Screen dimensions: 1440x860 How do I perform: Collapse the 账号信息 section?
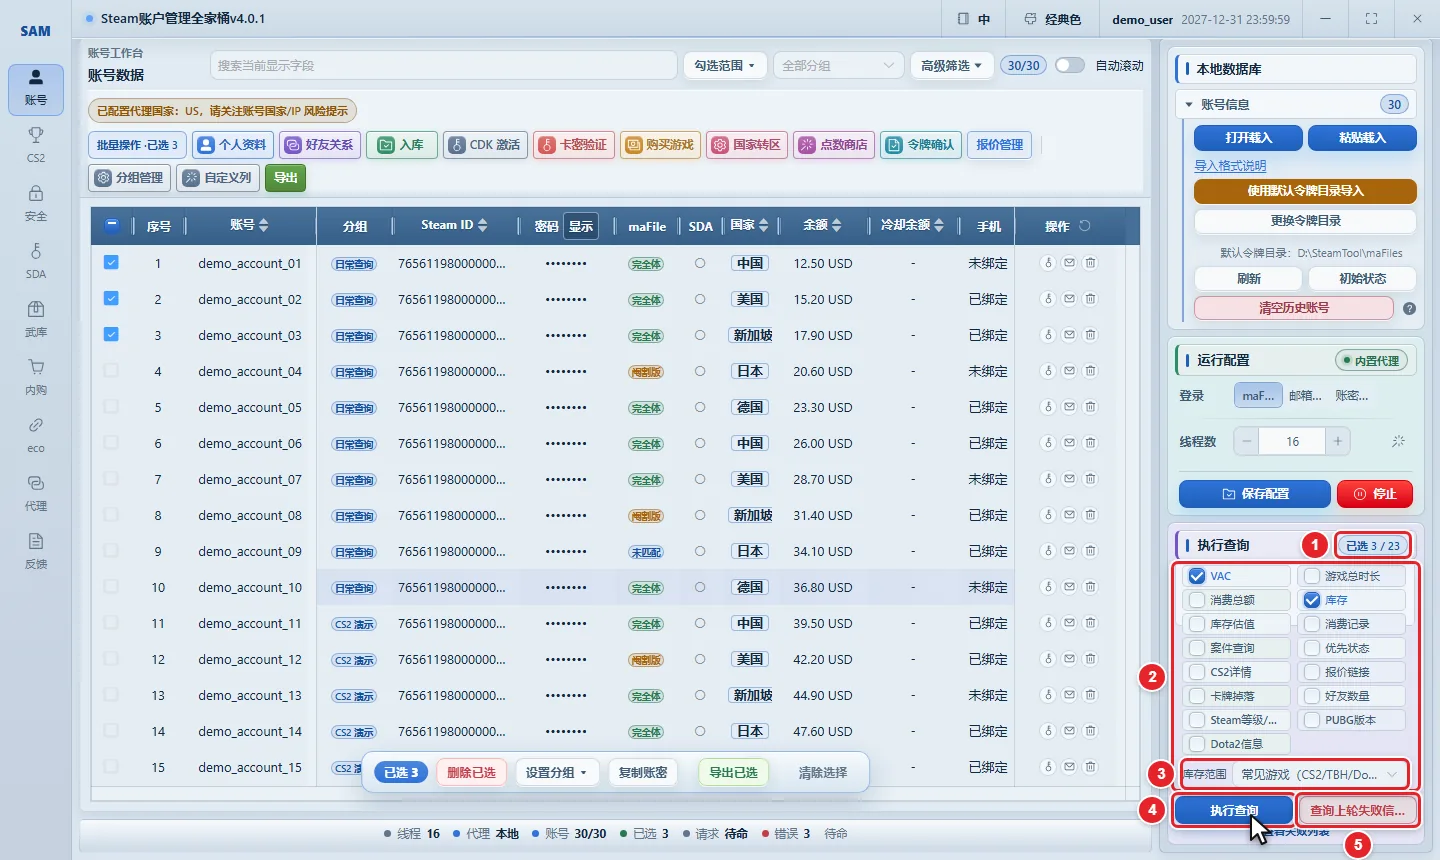coord(1189,104)
